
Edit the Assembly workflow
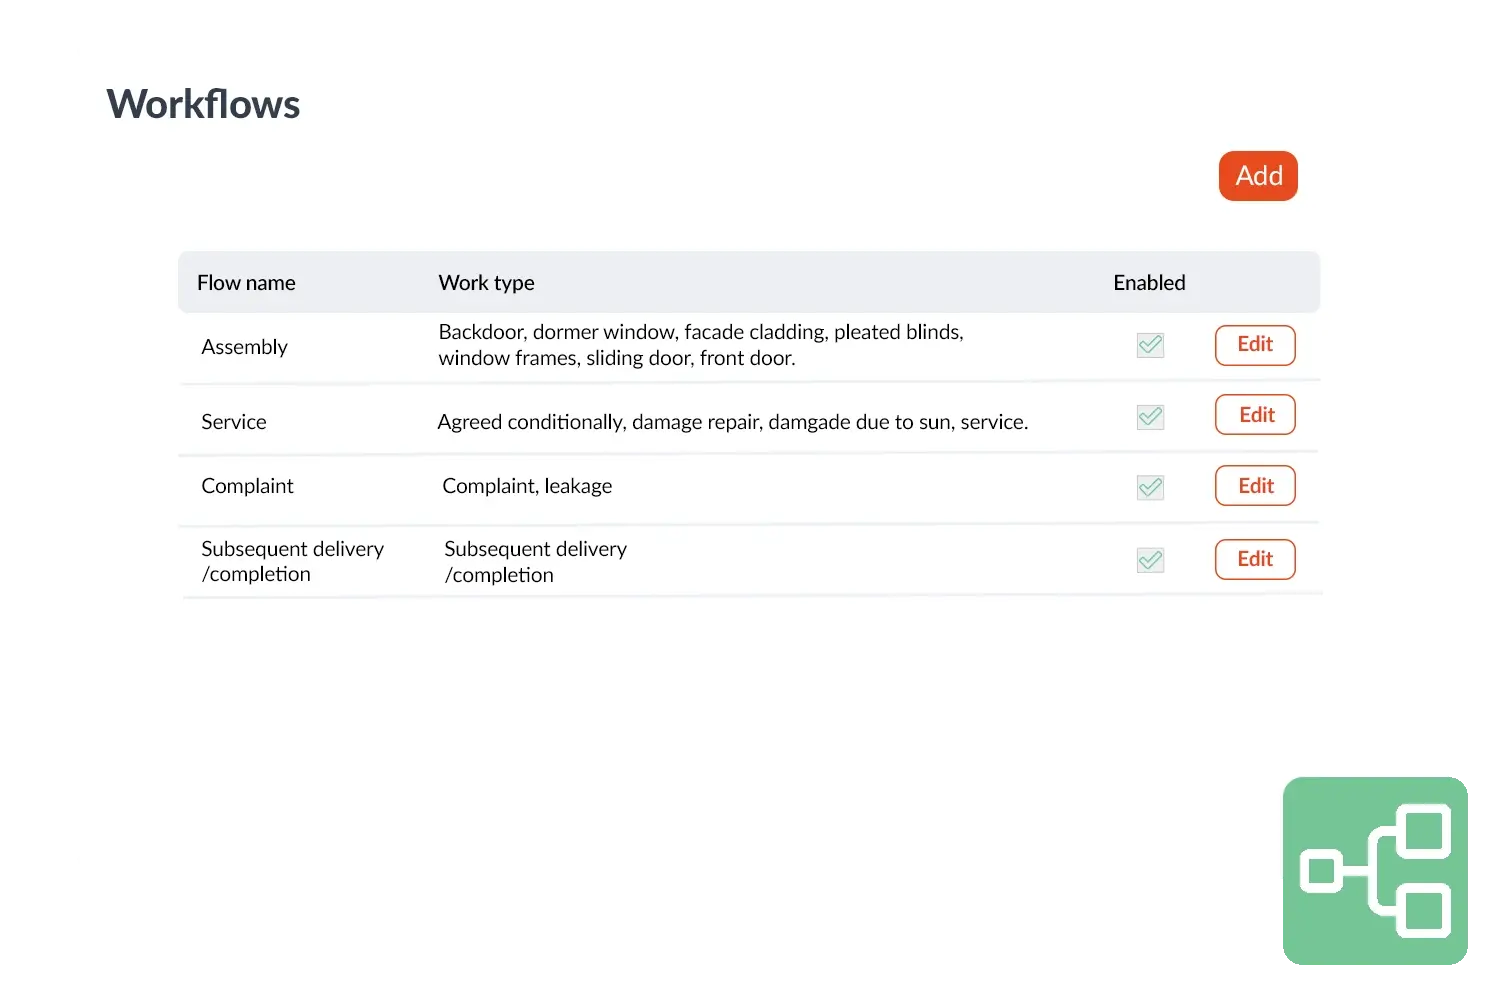pyautogui.click(x=1254, y=345)
